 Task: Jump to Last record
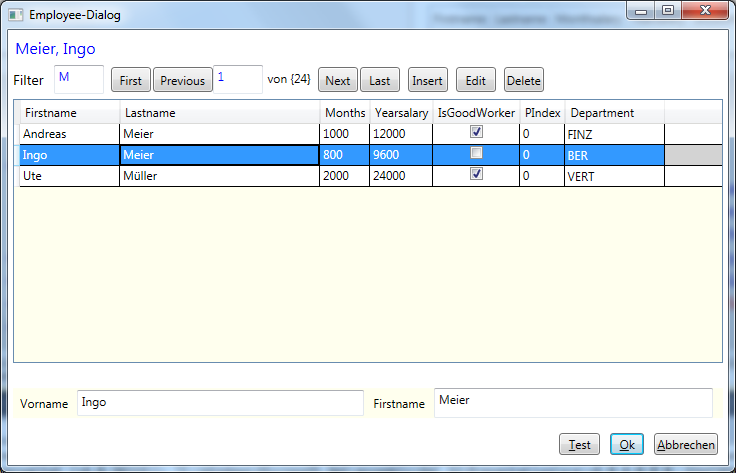380,81
